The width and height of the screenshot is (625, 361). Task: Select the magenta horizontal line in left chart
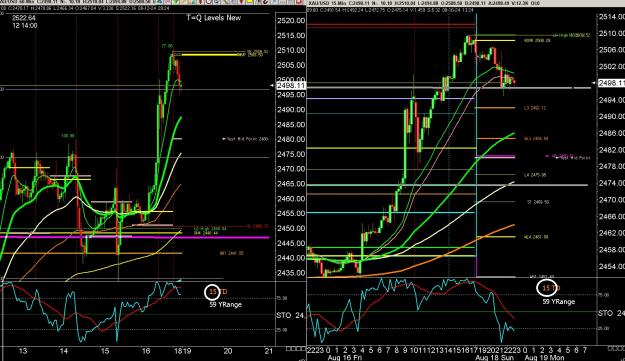click(x=135, y=237)
